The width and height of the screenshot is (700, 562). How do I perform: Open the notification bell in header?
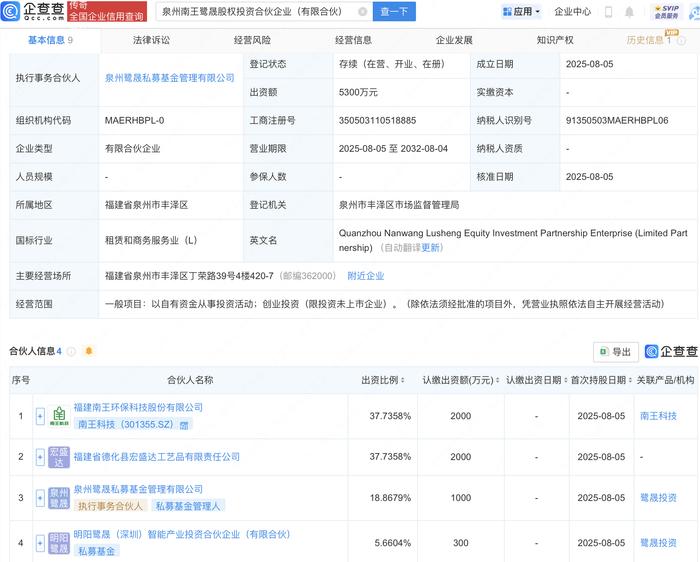pyautogui.click(x=629, y=12)
